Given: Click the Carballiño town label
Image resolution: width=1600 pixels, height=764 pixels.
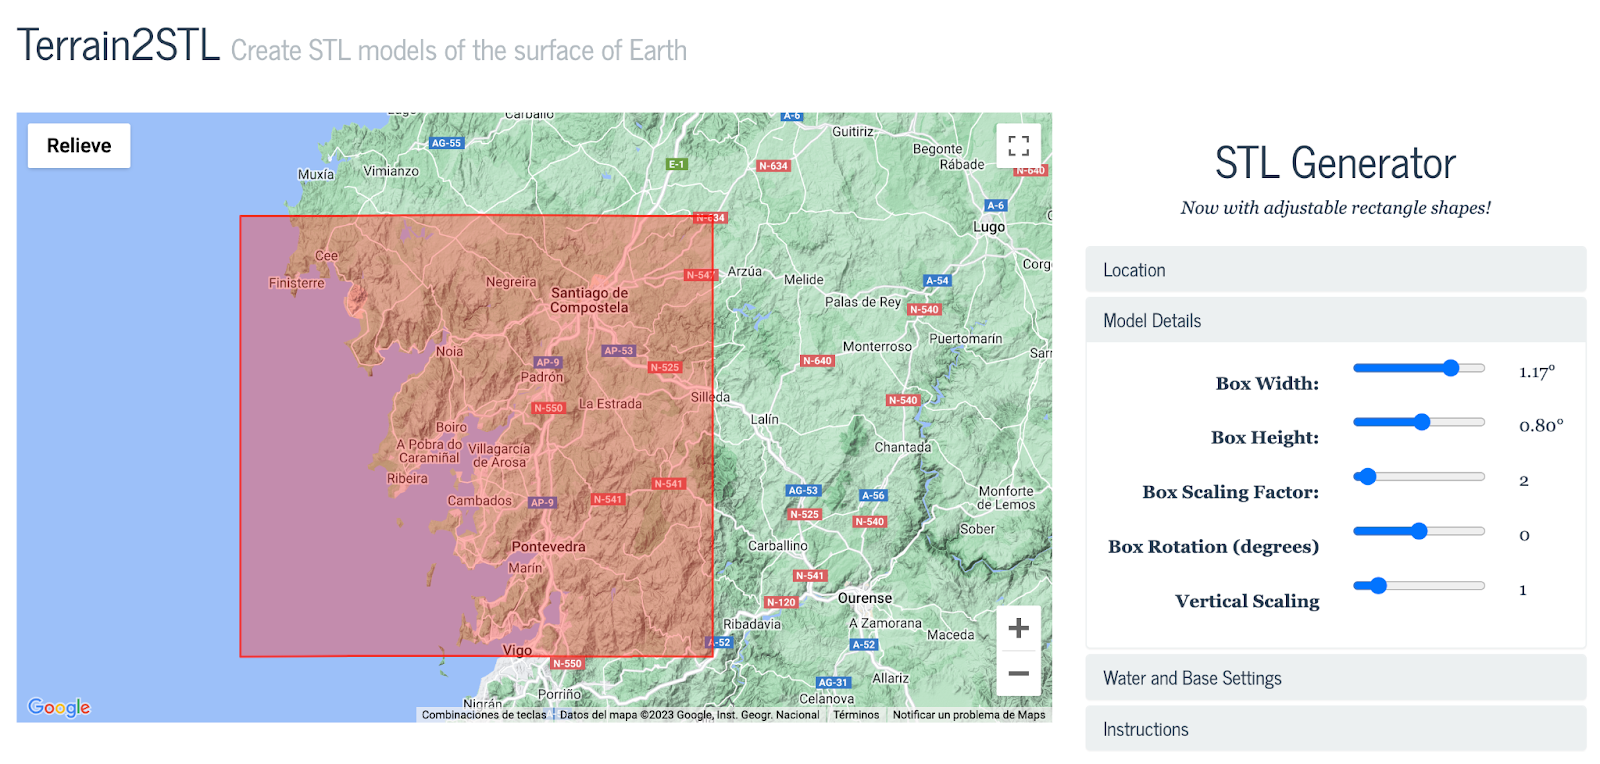Looking at the screenshot, I should tap(777, 546).
